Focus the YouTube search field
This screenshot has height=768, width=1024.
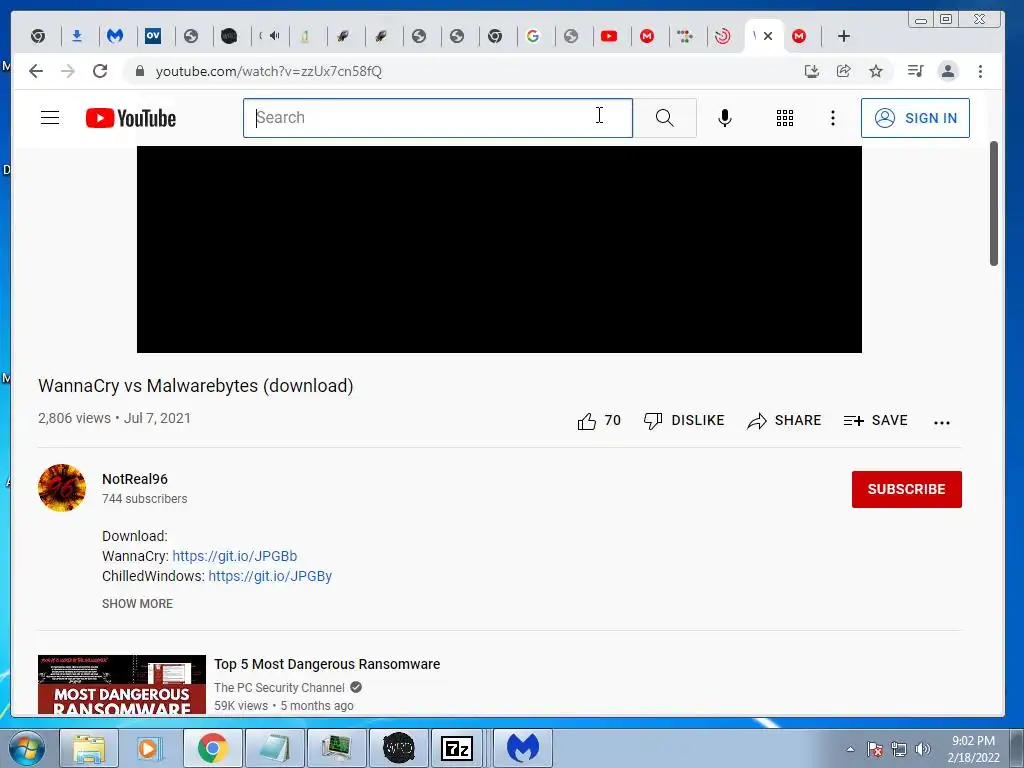click(x=438, y=118)
